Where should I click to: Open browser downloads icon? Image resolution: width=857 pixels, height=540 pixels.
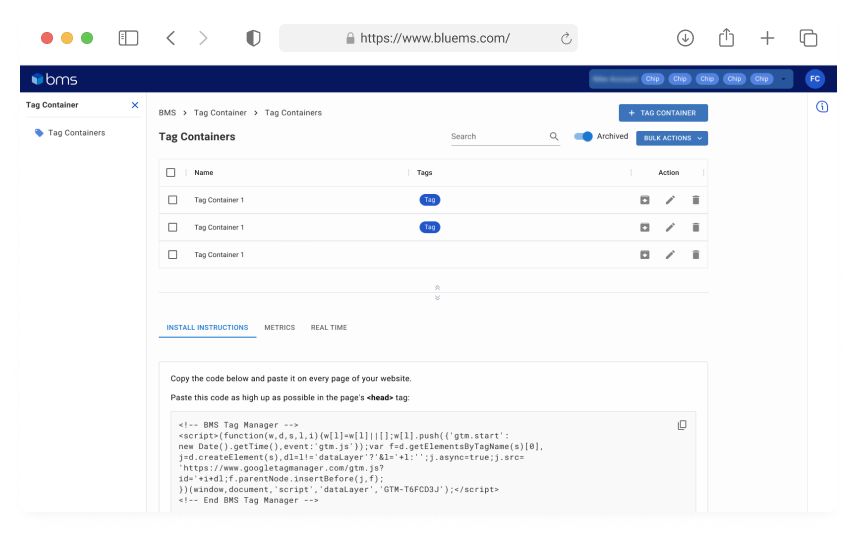(685, 38)
